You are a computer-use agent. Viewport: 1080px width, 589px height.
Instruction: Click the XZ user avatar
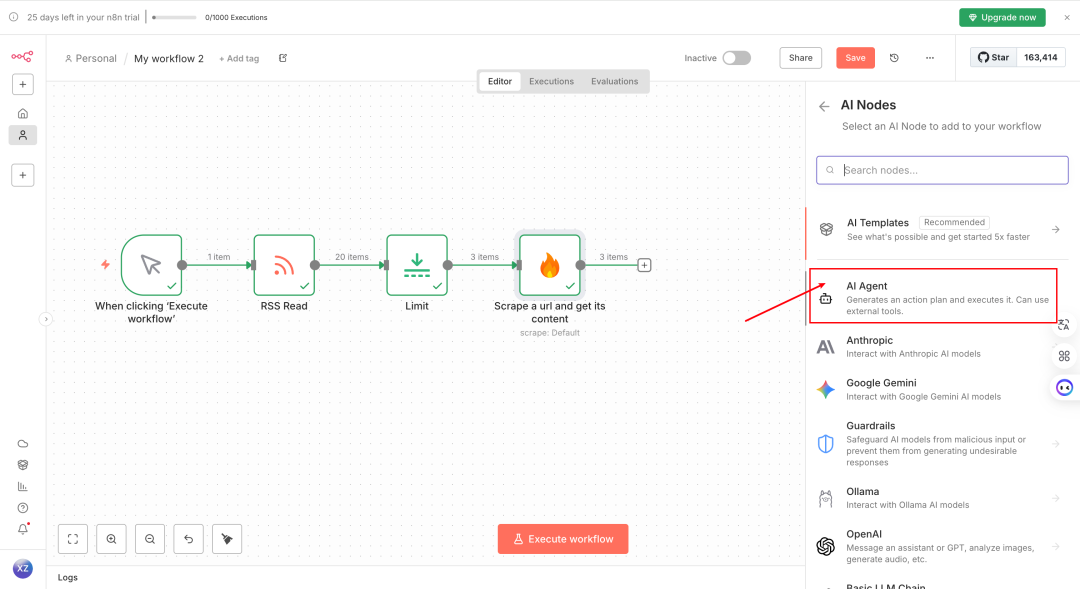[23, 568]
